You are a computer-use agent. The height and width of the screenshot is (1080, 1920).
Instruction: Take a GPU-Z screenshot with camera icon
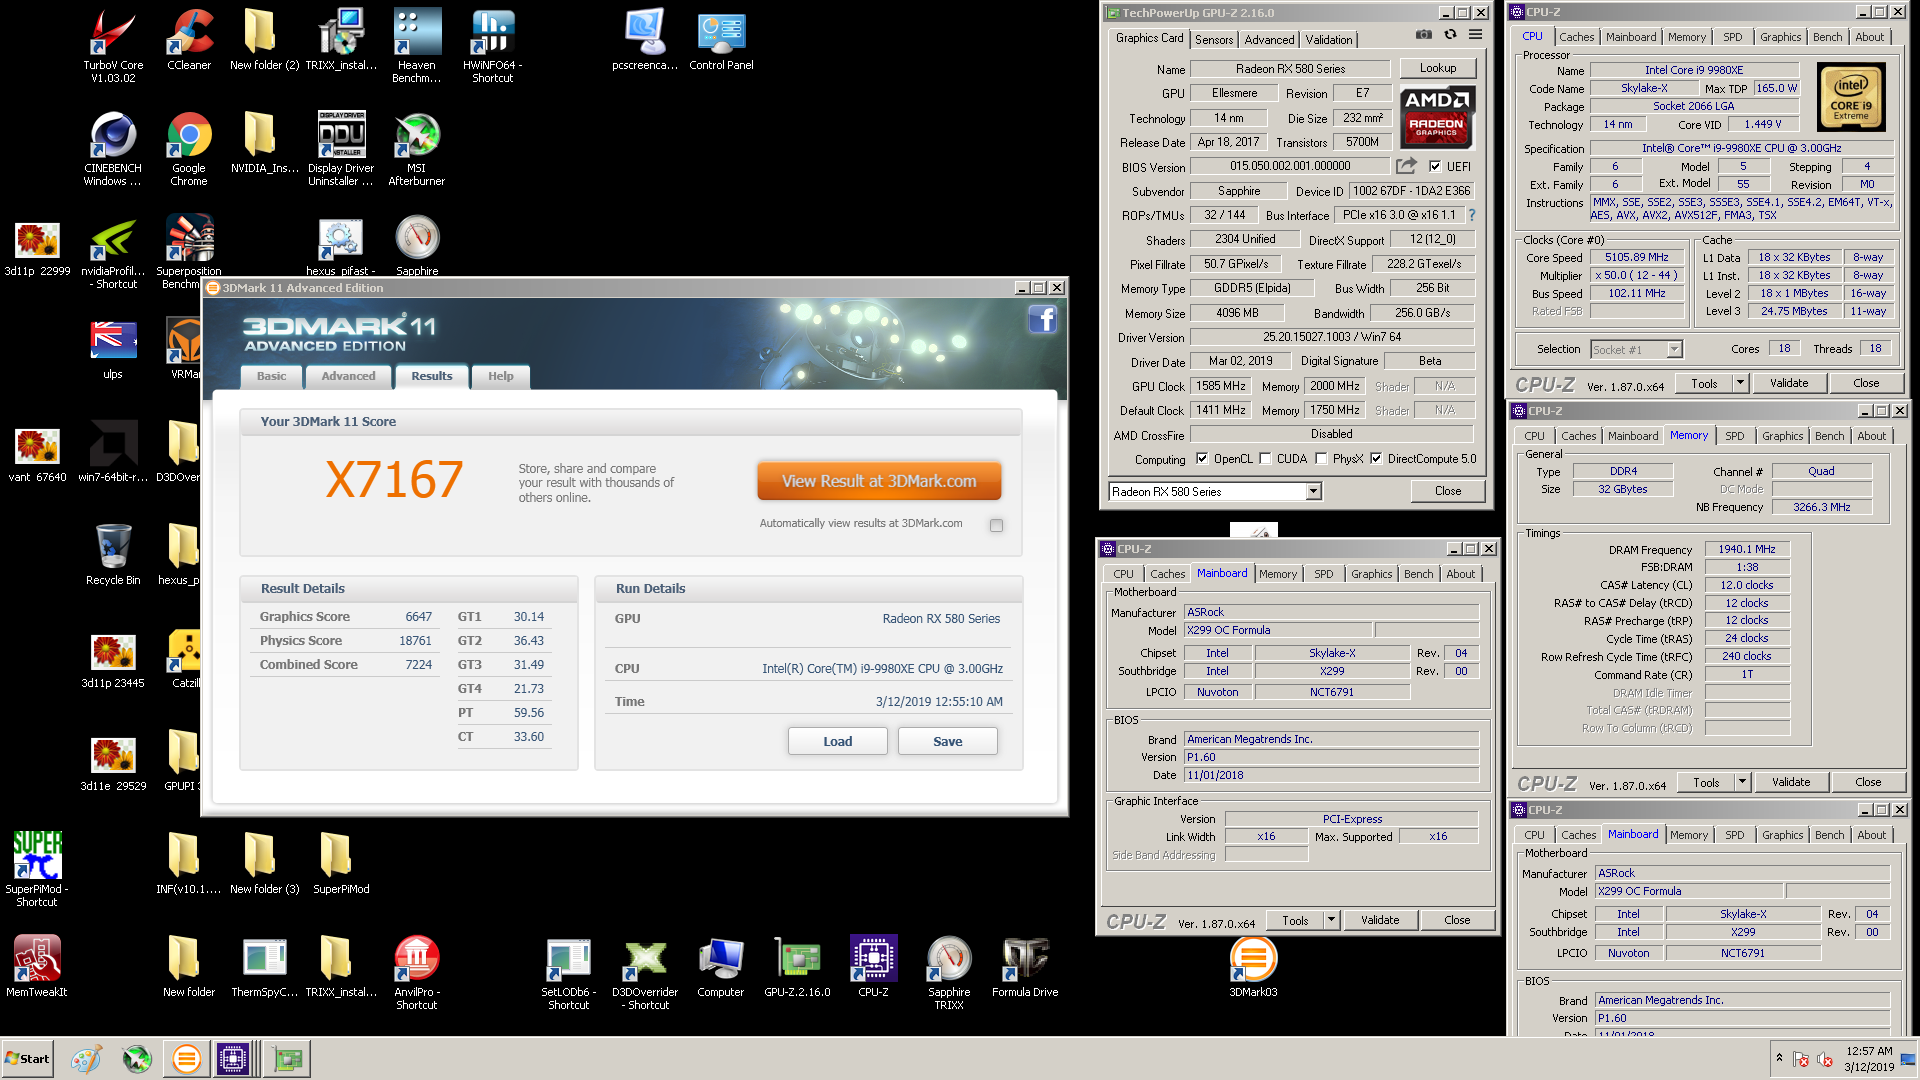coord(1424,35)
